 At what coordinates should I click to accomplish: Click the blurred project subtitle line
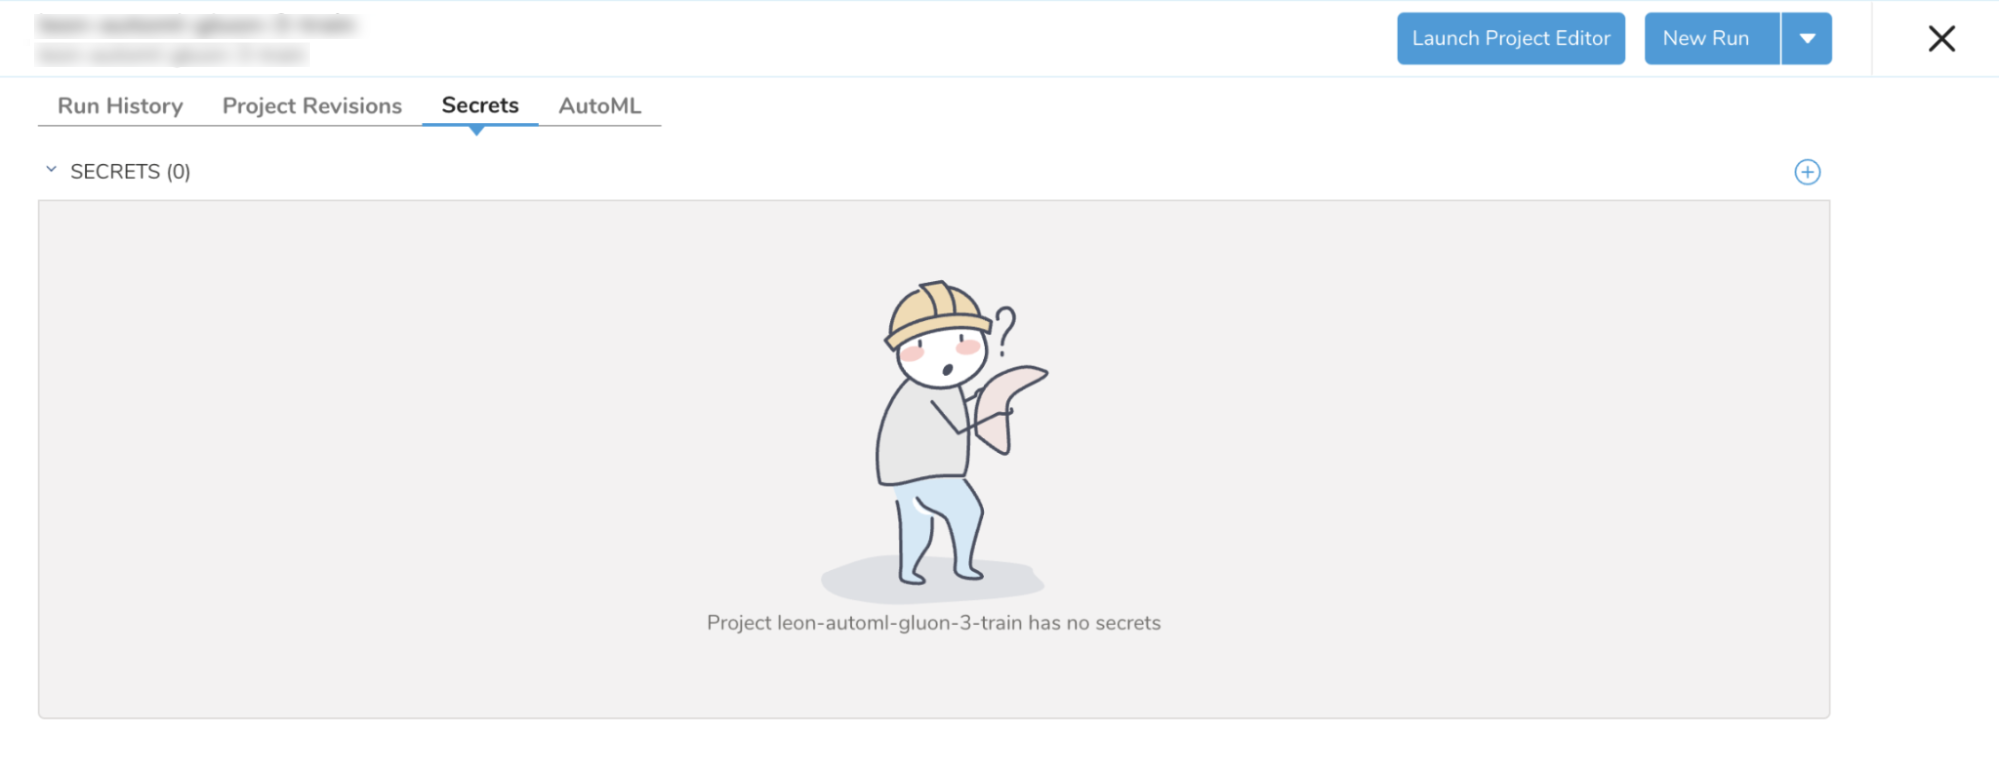172,54
